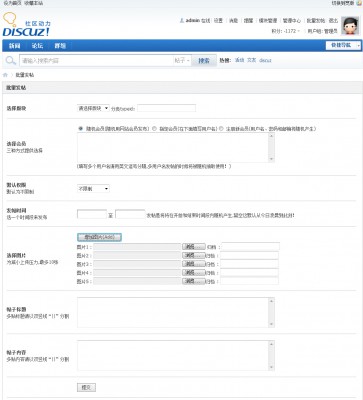Screen dimensions: 363x400
Task: Click the first top-left header link
Action: [x=12, y=3]
